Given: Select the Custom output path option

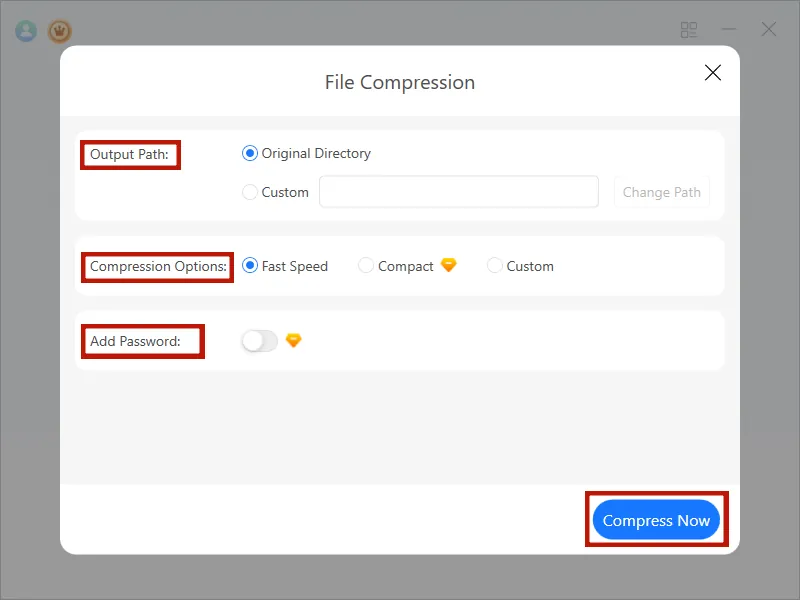Looking at the screenshot, I should pyautogui.click(x=249, y=192).
